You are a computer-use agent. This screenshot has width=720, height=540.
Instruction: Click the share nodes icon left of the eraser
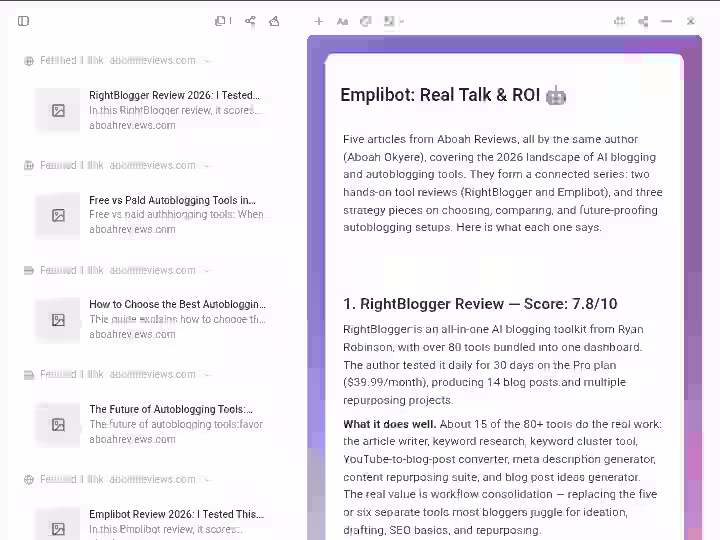pos(250,21)
